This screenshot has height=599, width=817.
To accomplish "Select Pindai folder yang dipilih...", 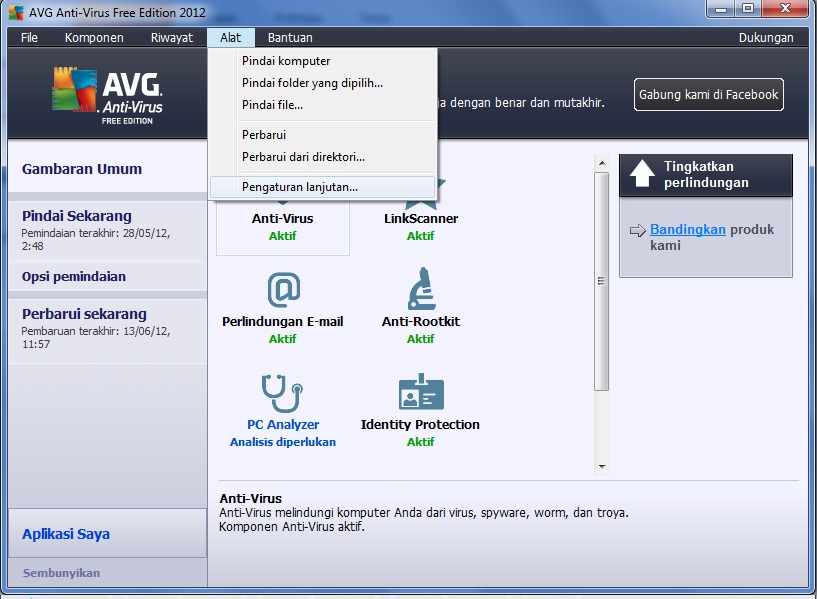I will pos(322,83).
